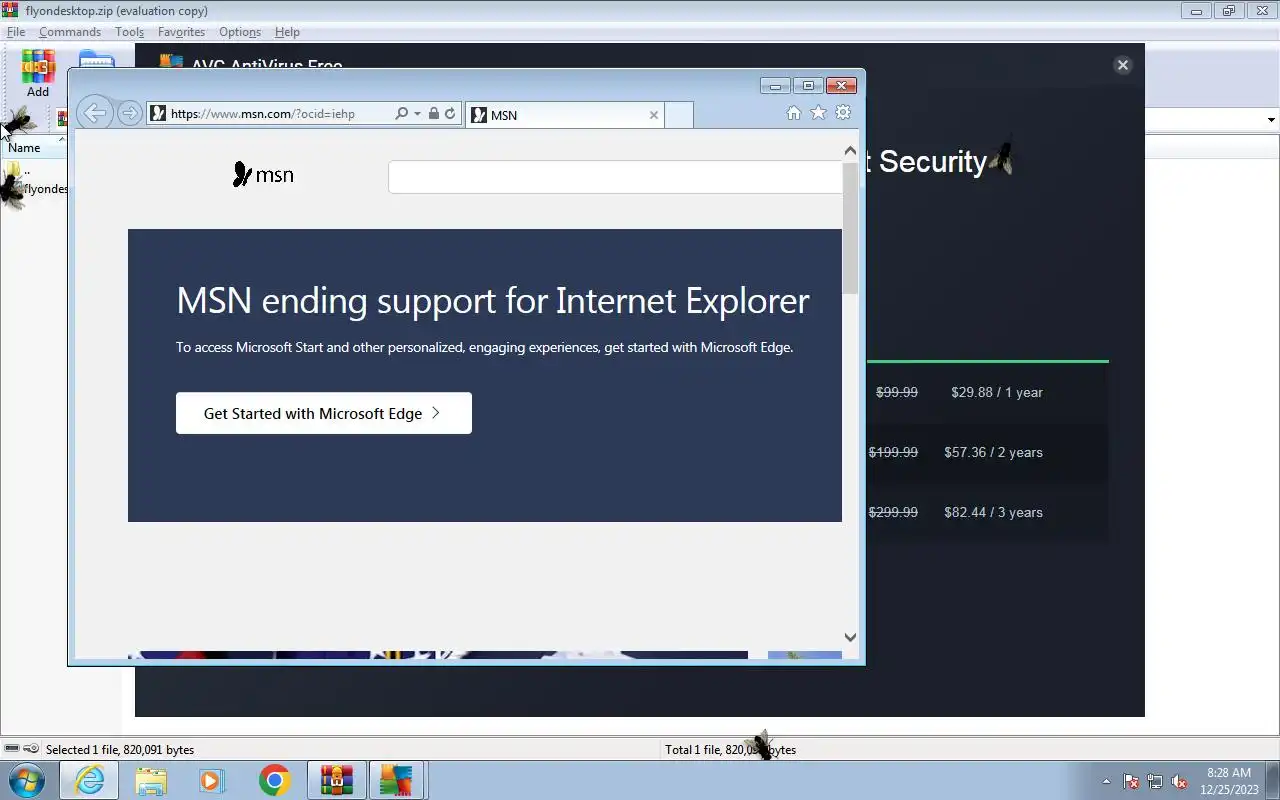Open WinRAR Tools menu
The width and height of the screenshot is (1280, 800).
tap(129, 32)
